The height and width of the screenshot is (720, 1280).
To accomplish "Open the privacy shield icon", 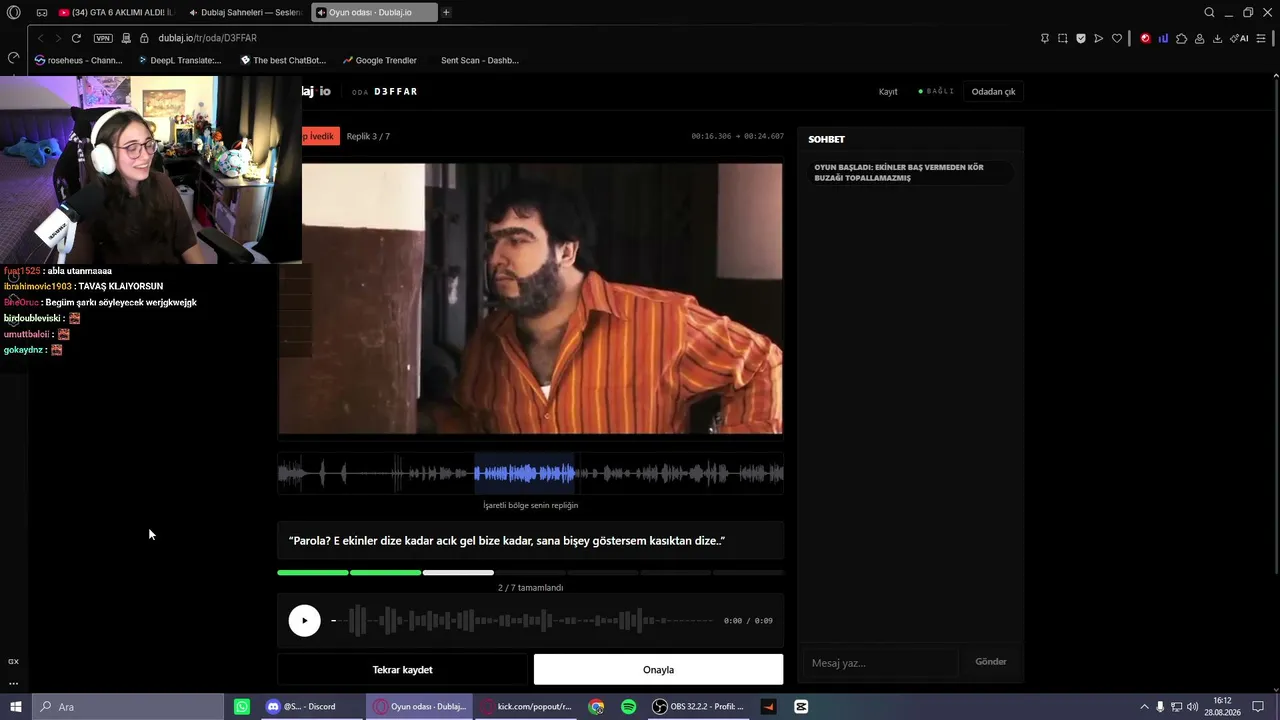I will point(1081,38).
